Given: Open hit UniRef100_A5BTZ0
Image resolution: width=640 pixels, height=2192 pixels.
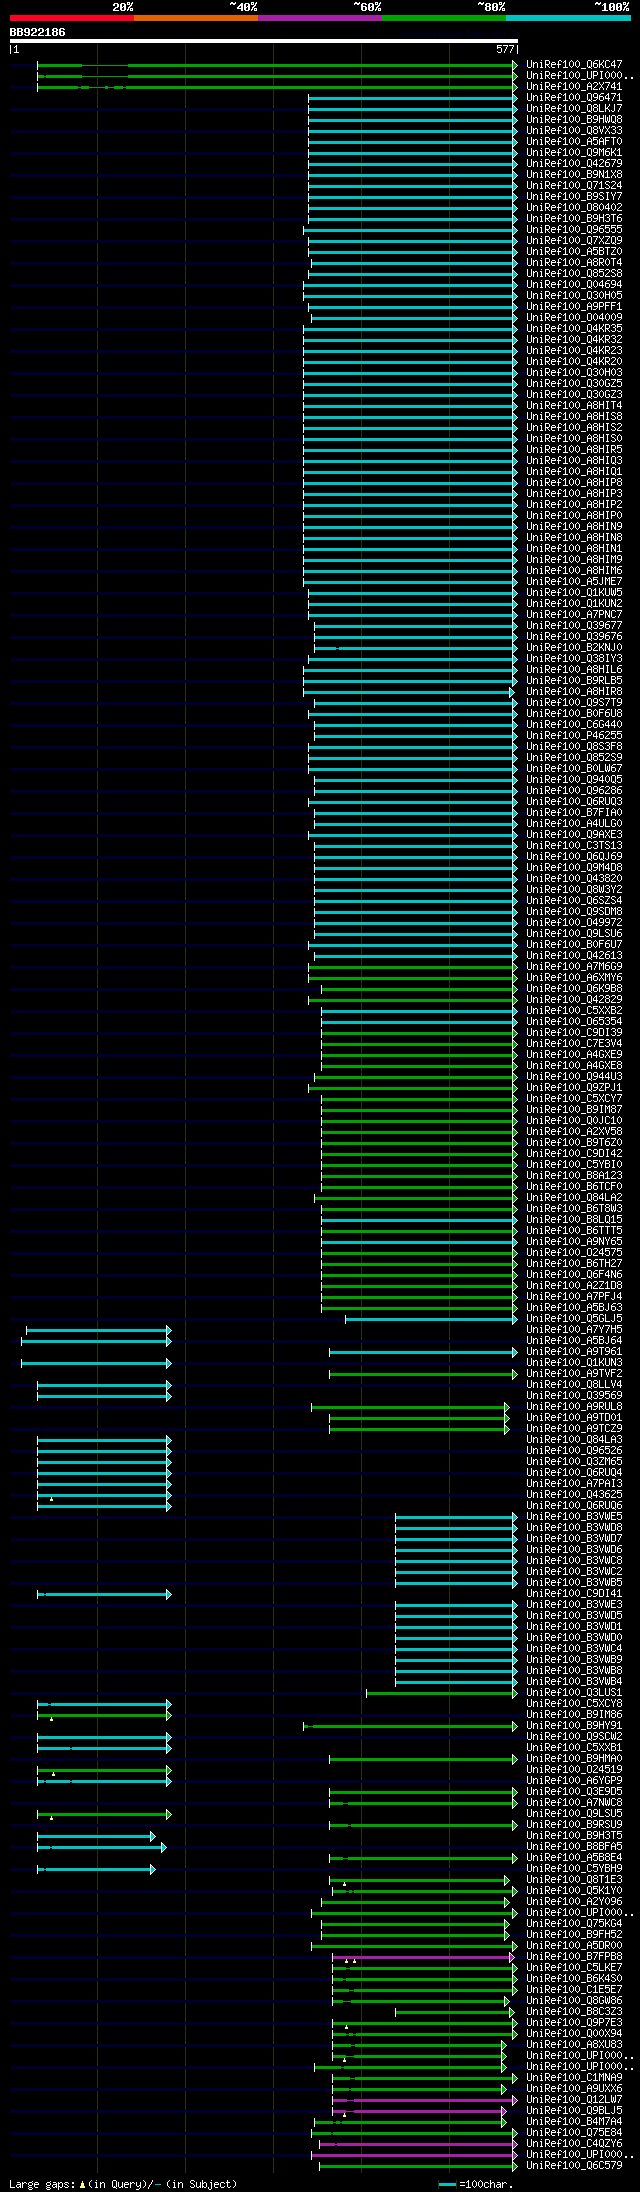Looking at the screenshot, I should tap(574, 252).
